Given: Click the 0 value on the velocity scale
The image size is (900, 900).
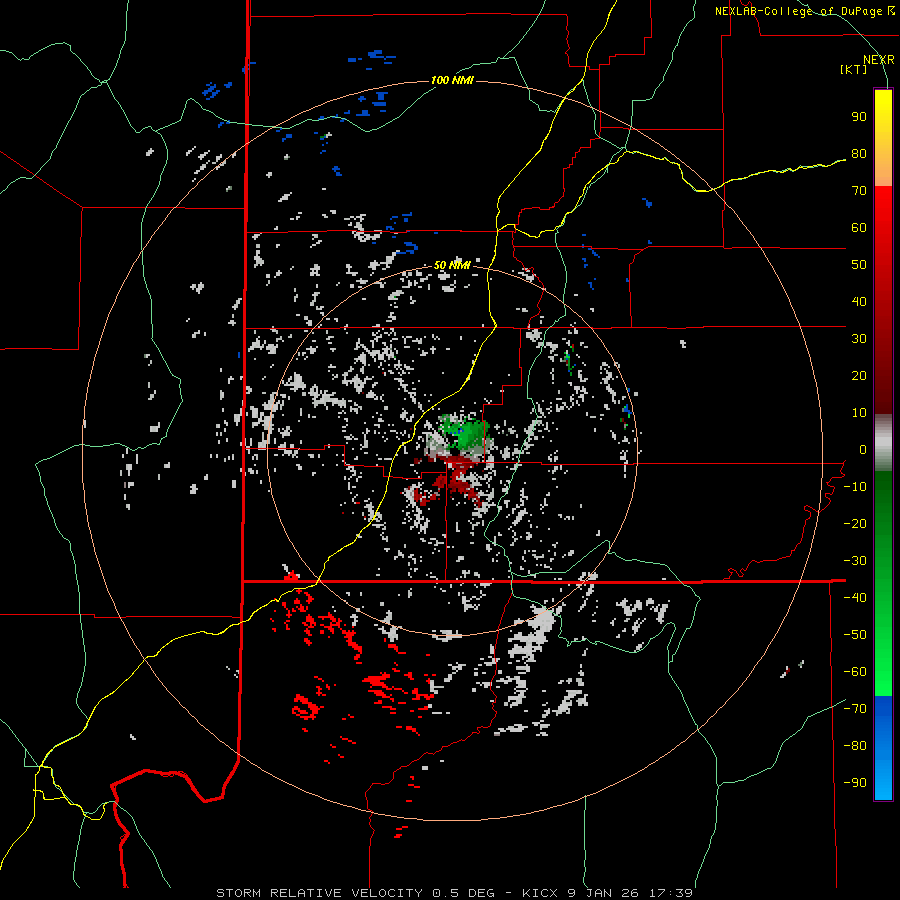Looking at the screenshot, I should coord(863,450).
